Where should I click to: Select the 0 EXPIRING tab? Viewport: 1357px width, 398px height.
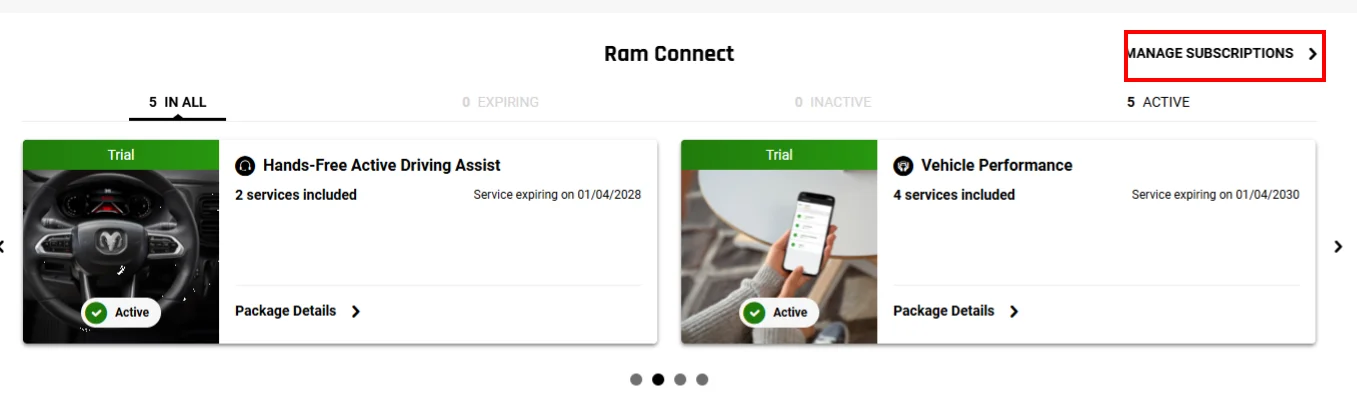point(500,102)
